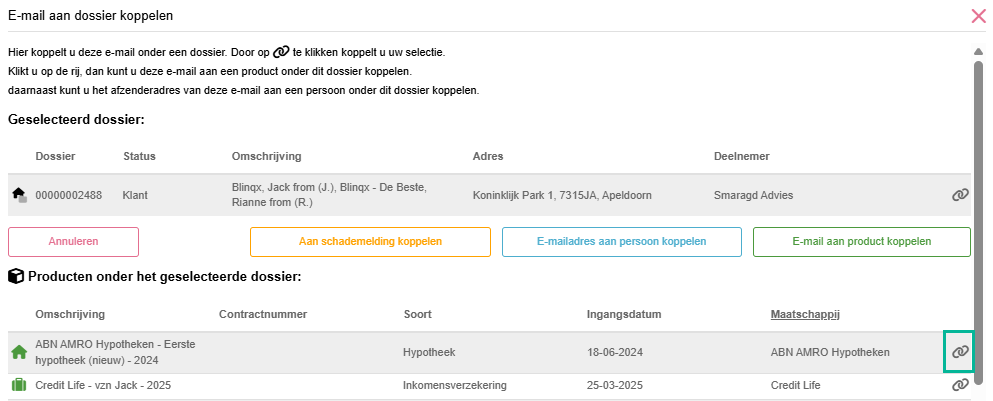Viewport: 993px width, 401px height.
Task: Click link icon for Credit Life row
Action: tap(960, 385)
